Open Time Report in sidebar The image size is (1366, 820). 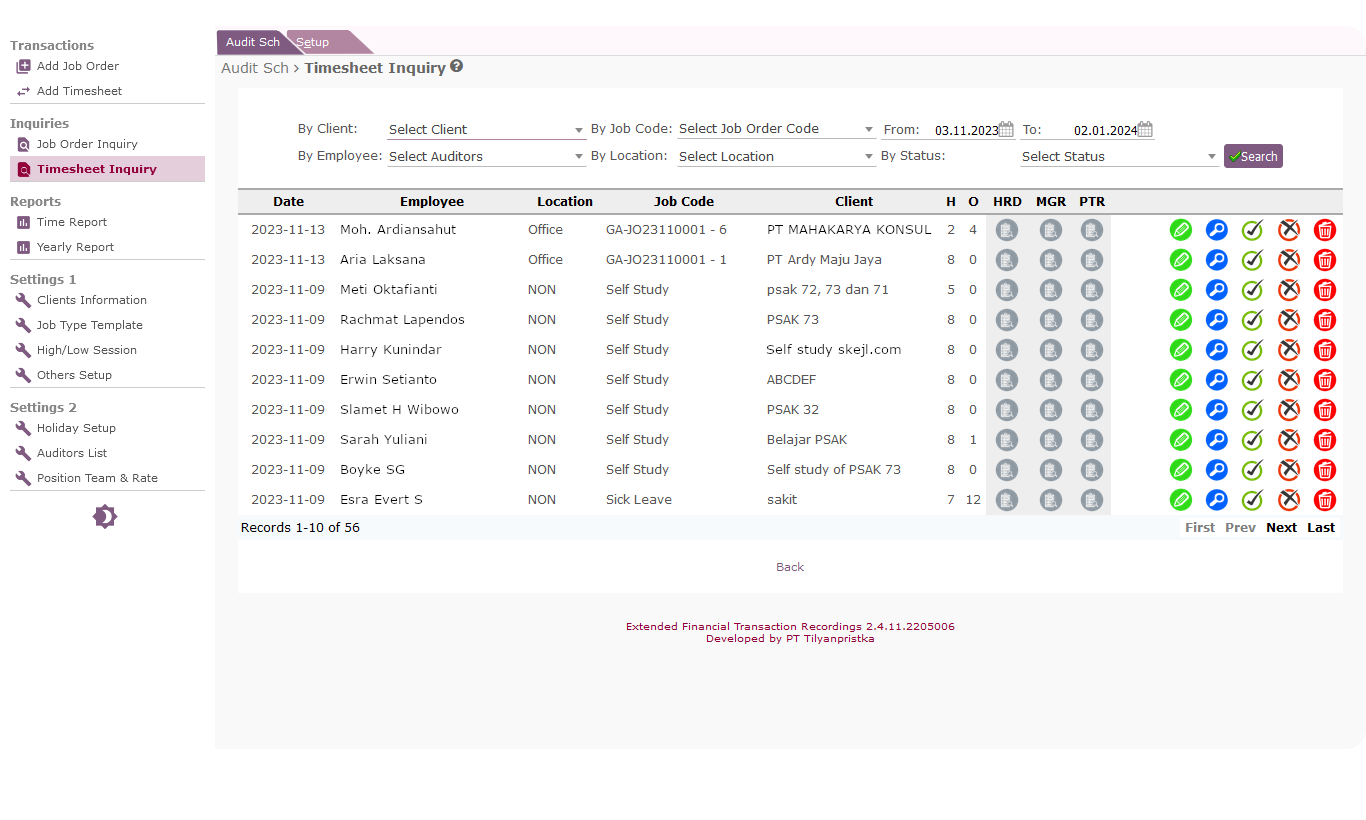pos(72,222)
